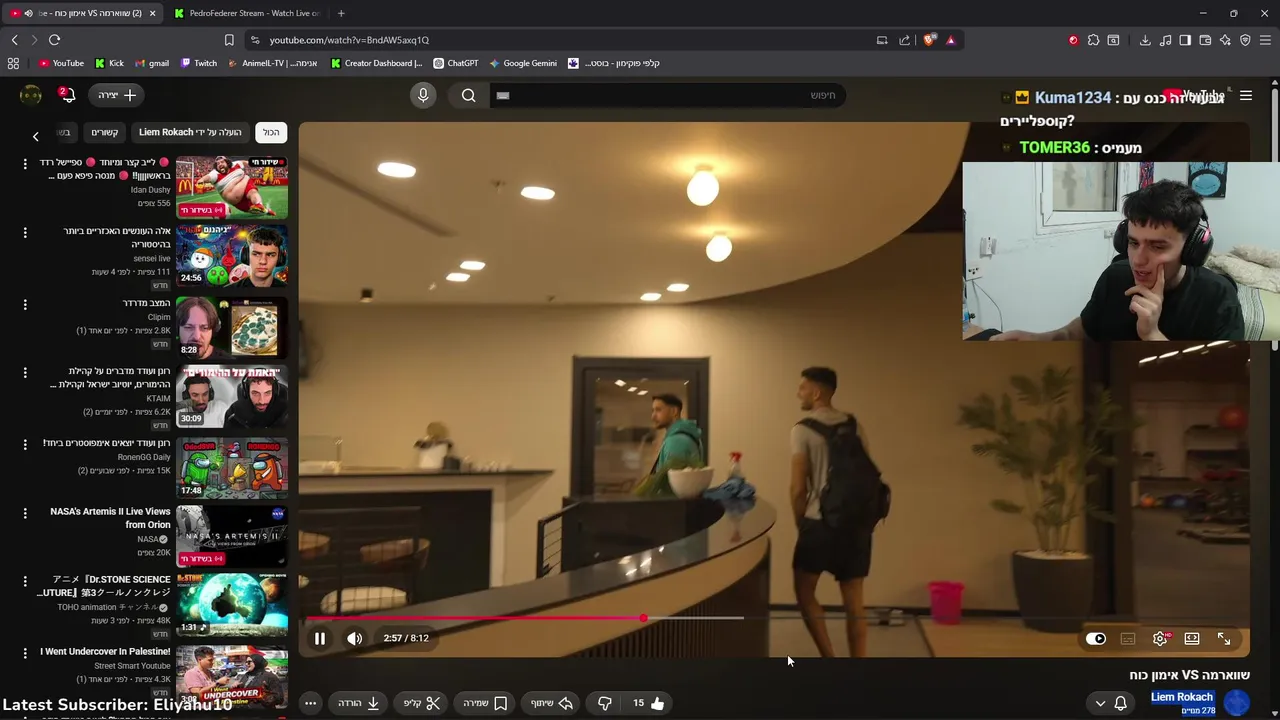
Task: Open options for NASA's Artemis II video
Action: 25,513
